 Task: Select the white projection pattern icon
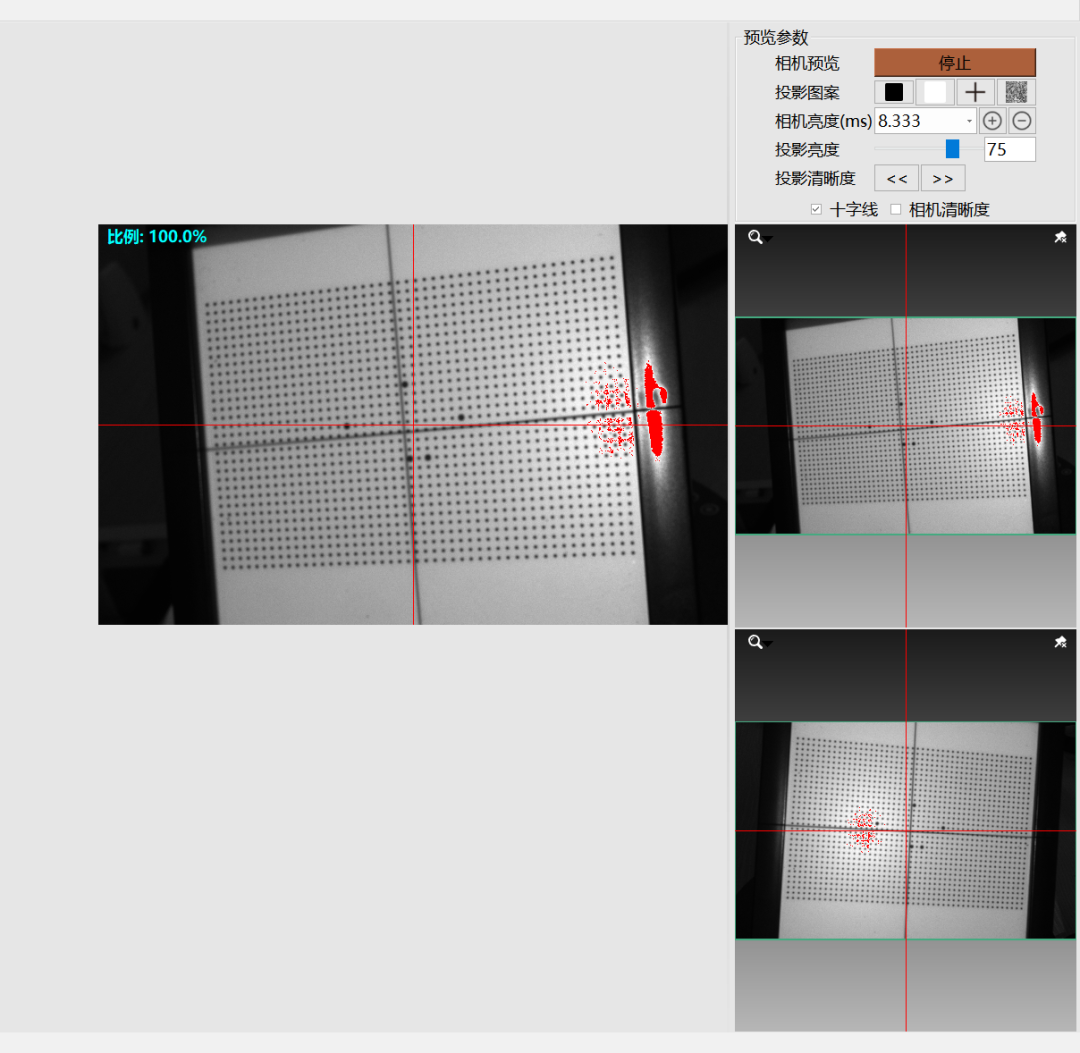[934, 91]
